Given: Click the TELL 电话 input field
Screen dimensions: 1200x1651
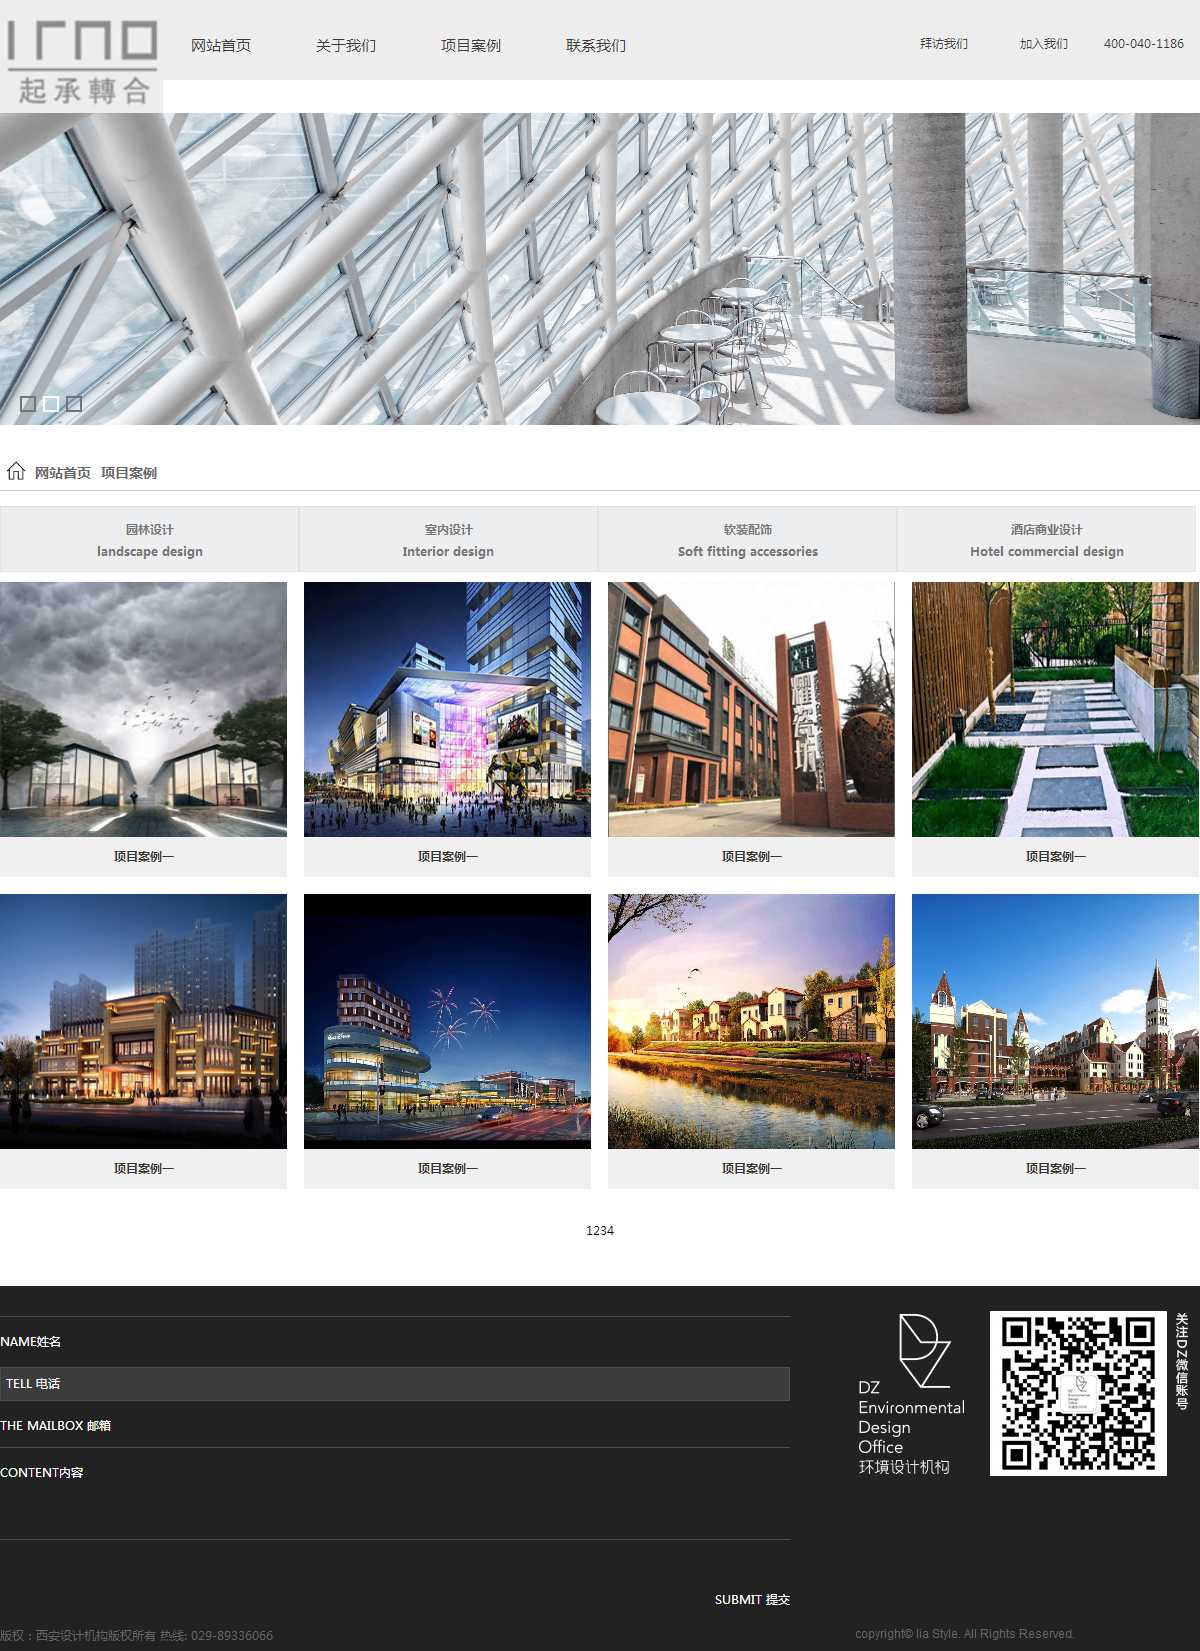Looking at the screenshot, I should (395, 1384).
